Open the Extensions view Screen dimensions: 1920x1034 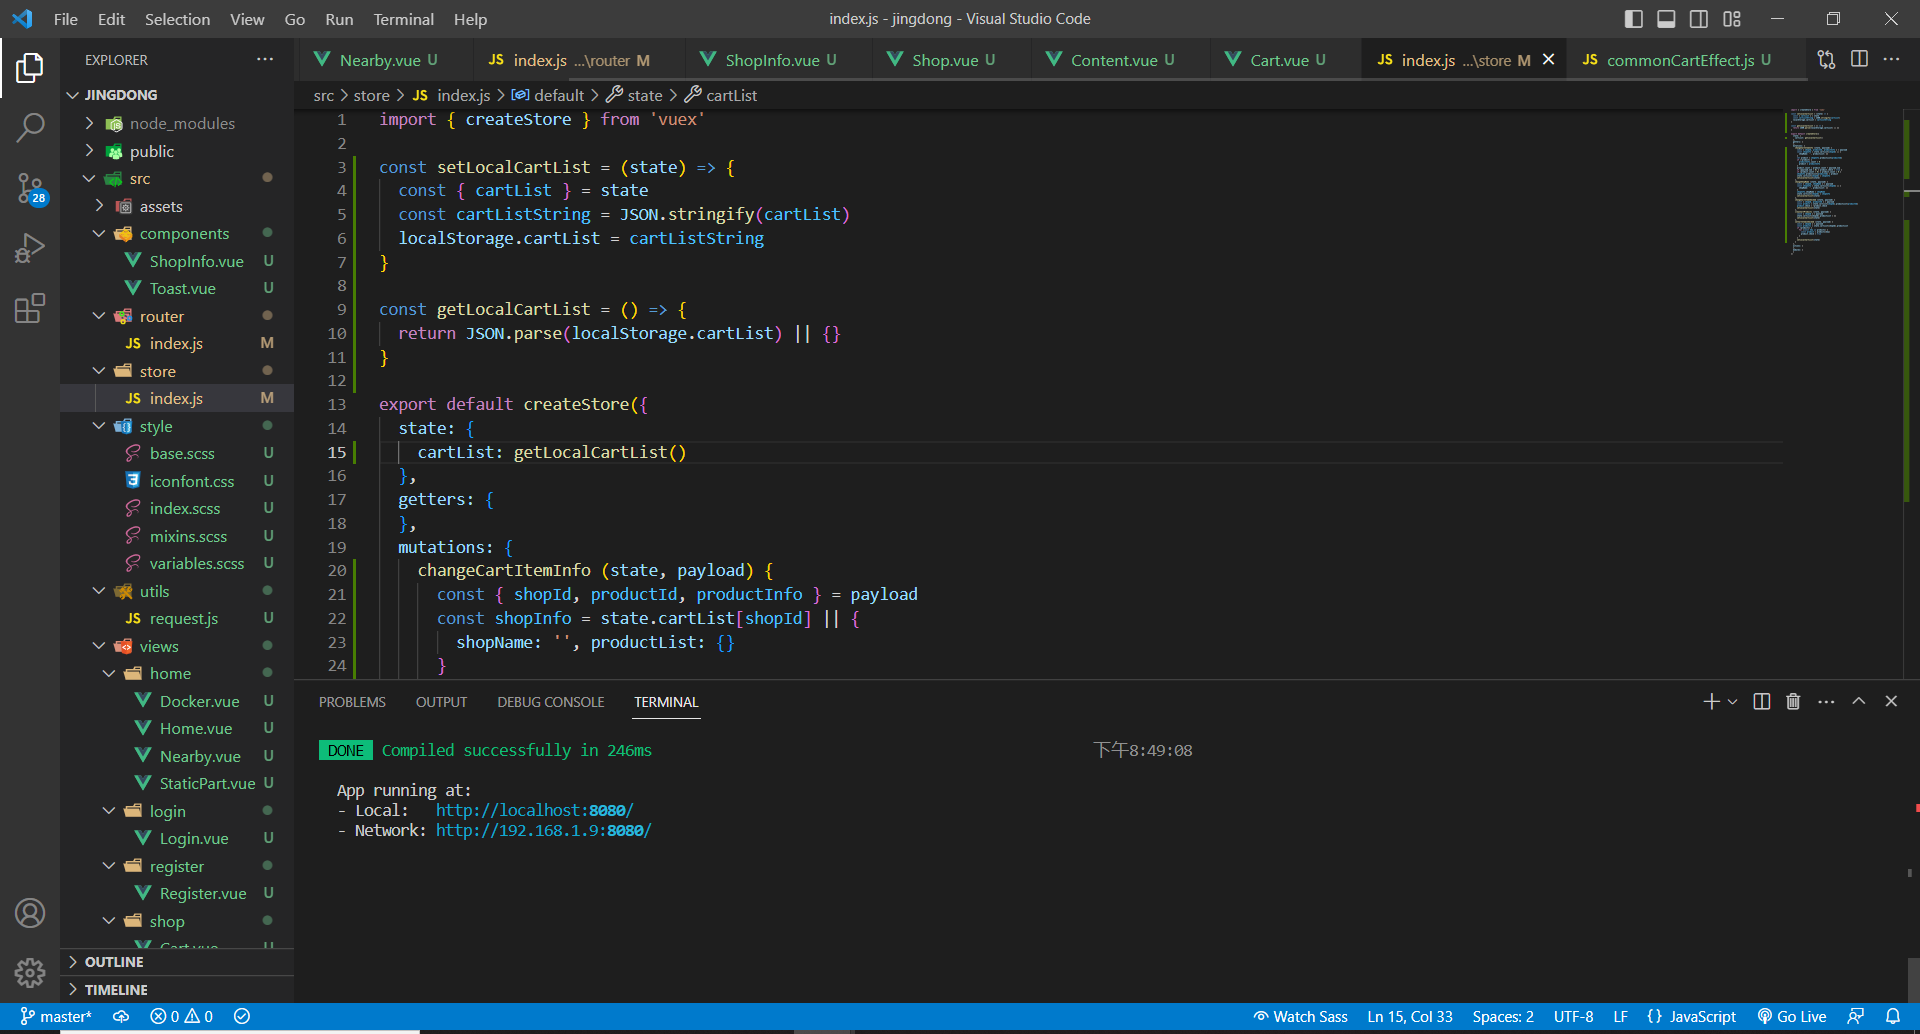tap(30, 308)
